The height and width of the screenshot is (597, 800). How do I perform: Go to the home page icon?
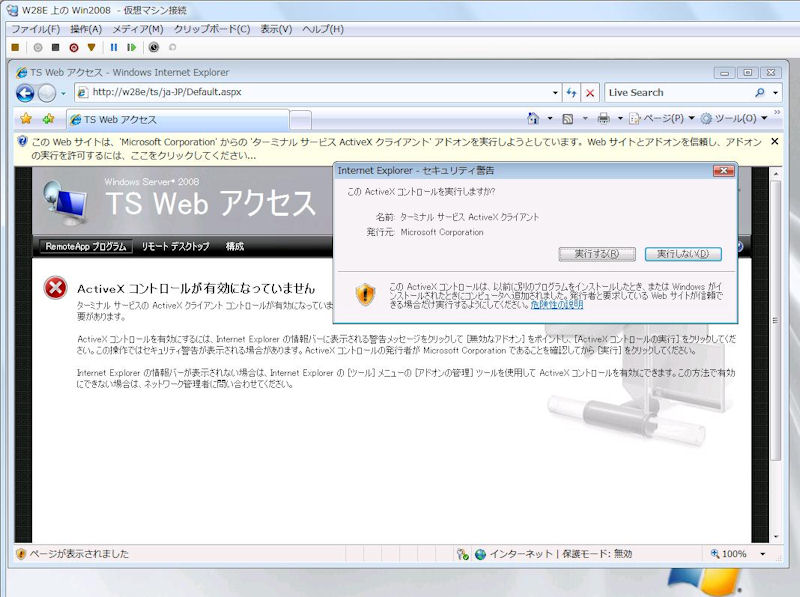pos(533,118)
